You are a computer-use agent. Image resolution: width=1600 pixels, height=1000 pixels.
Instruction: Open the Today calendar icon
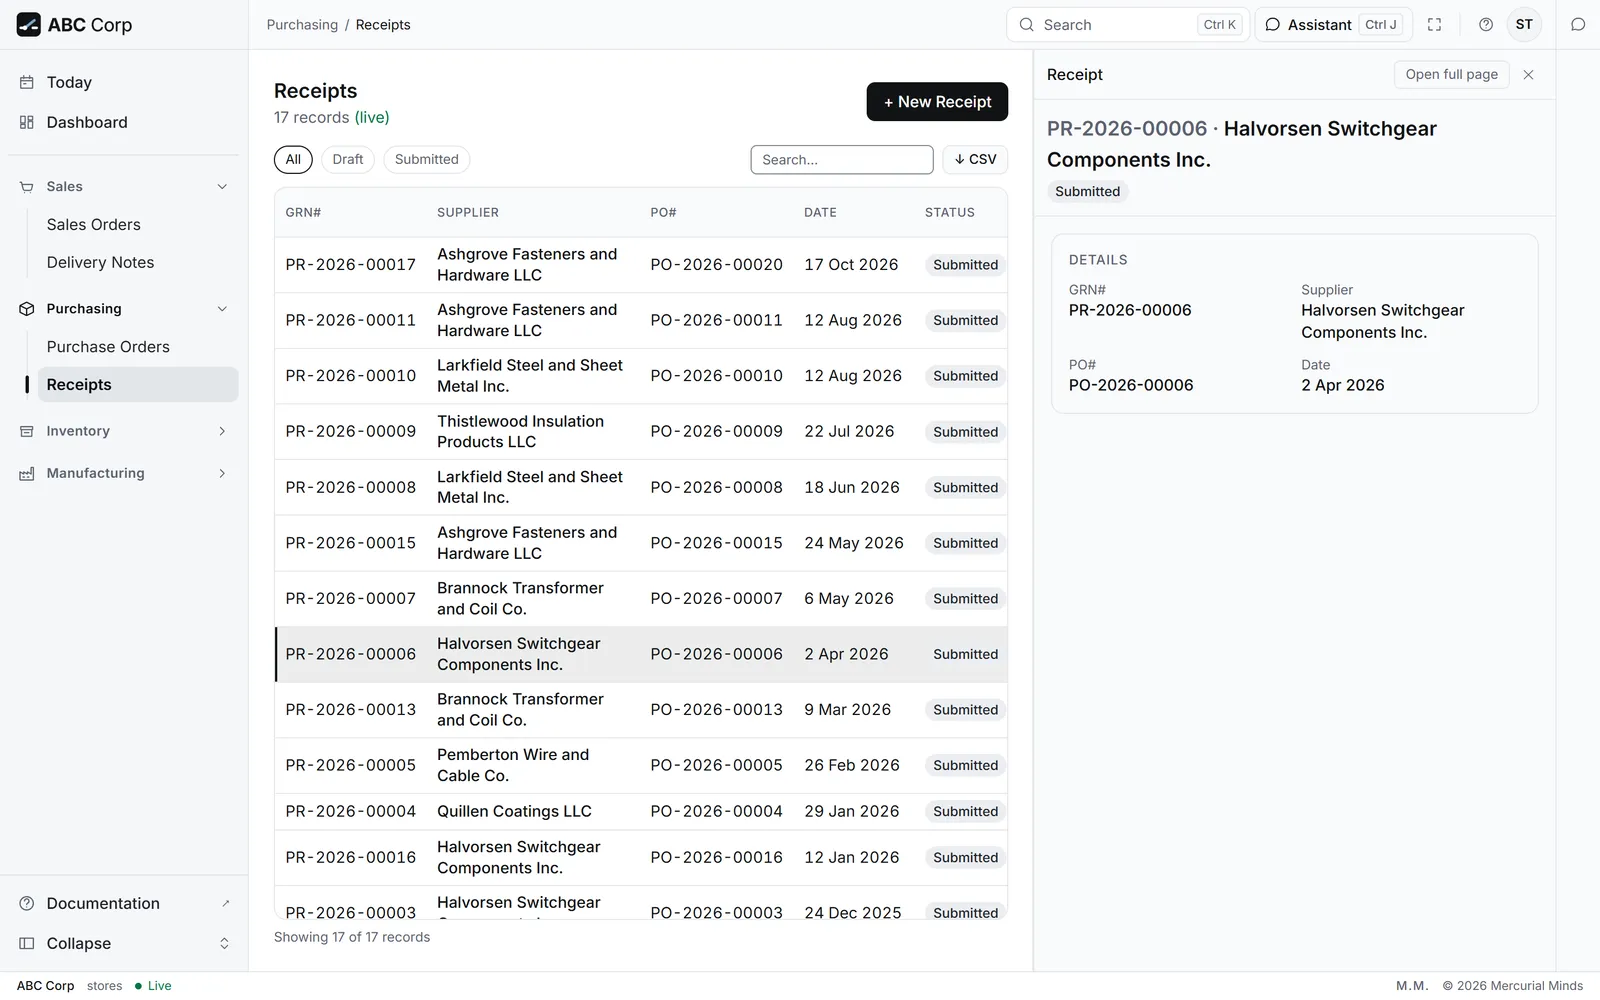click(x=27, y=82)
